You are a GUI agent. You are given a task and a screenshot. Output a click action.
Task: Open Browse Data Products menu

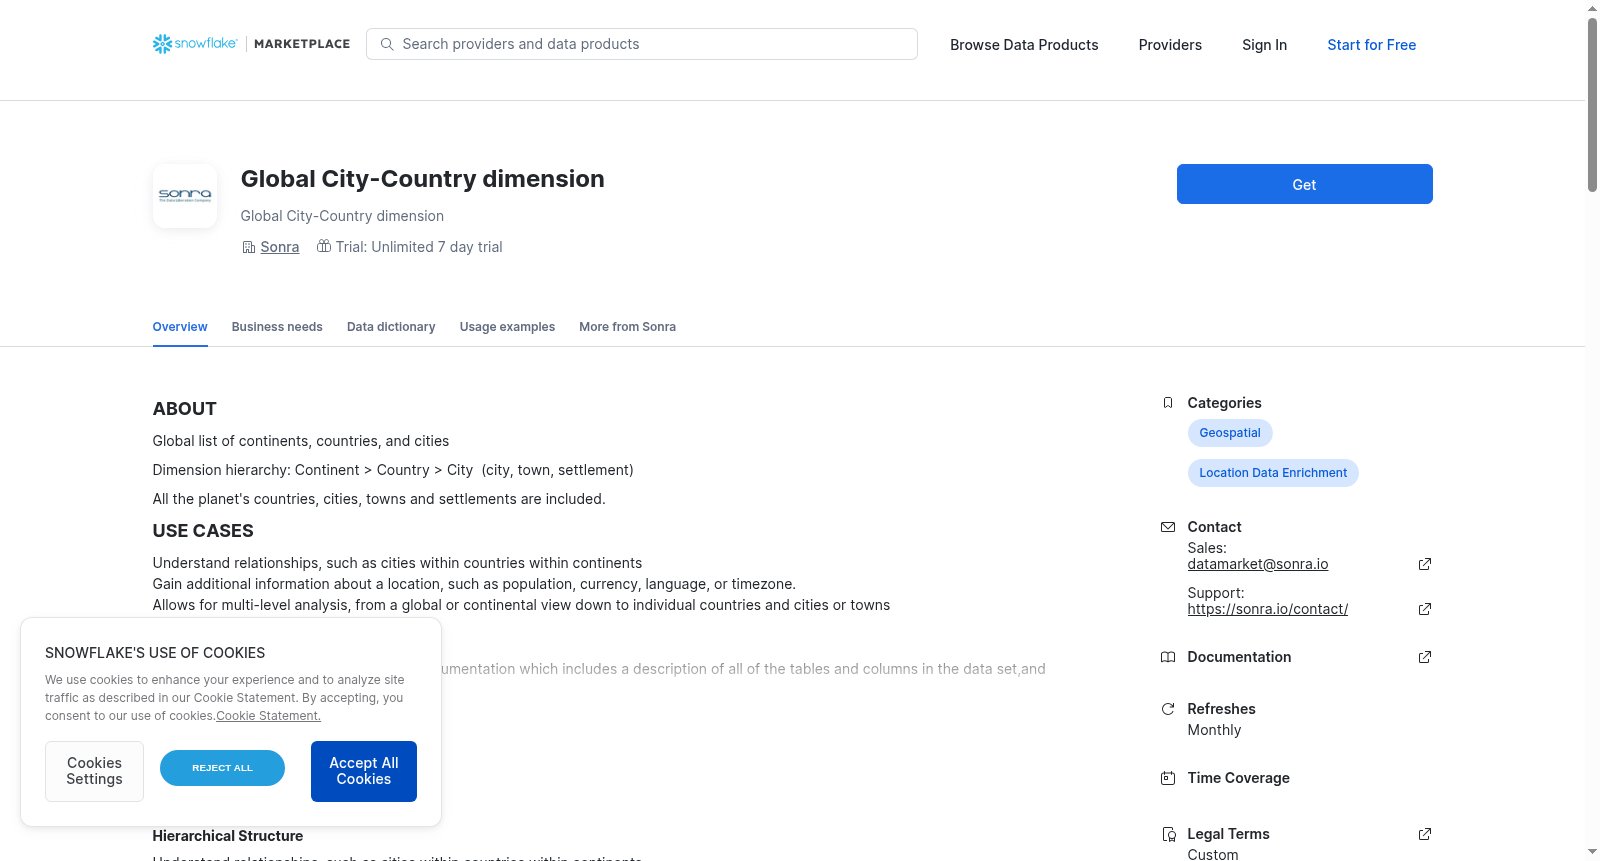tap(1024, 45)
